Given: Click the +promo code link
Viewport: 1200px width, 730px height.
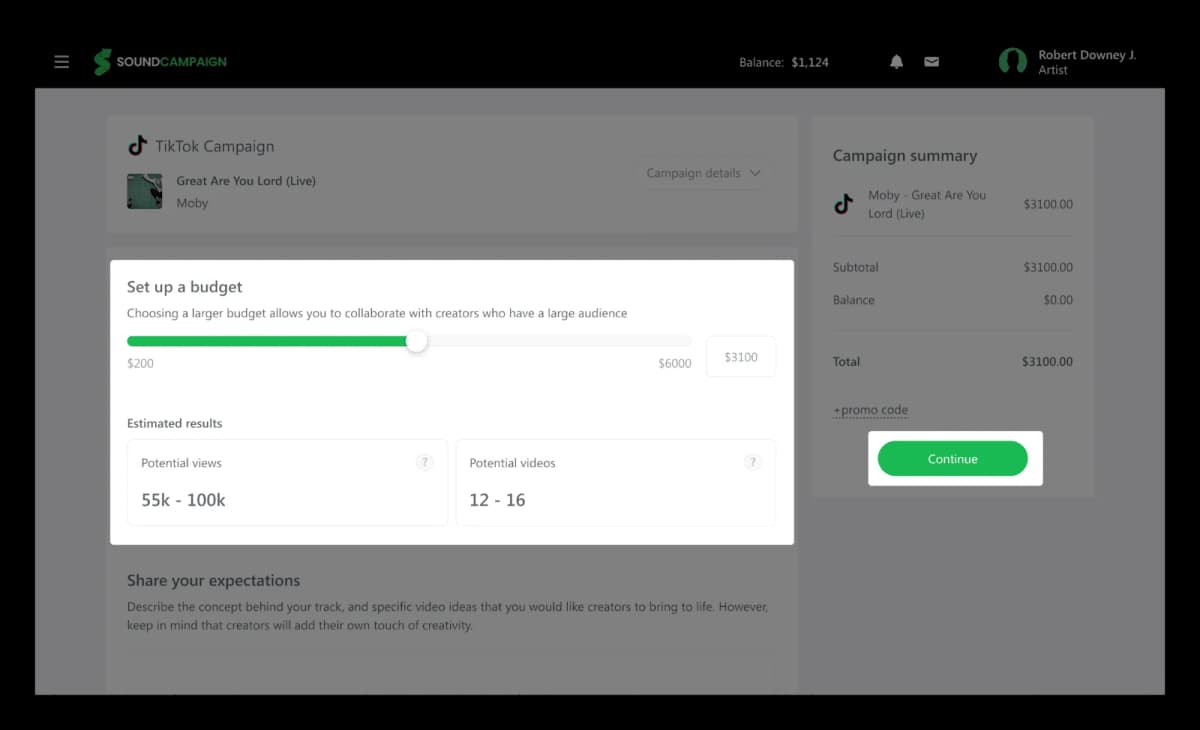Looking at the screenshot, I should pos(870,410).
